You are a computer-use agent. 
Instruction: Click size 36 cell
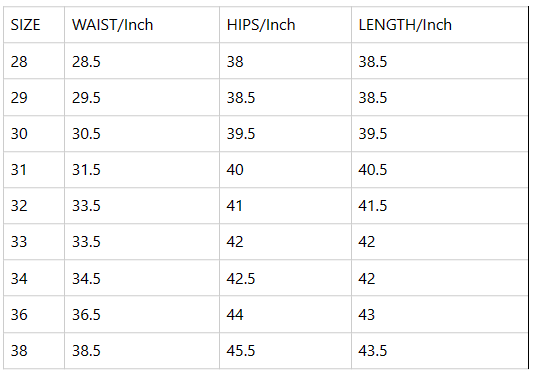19,314
